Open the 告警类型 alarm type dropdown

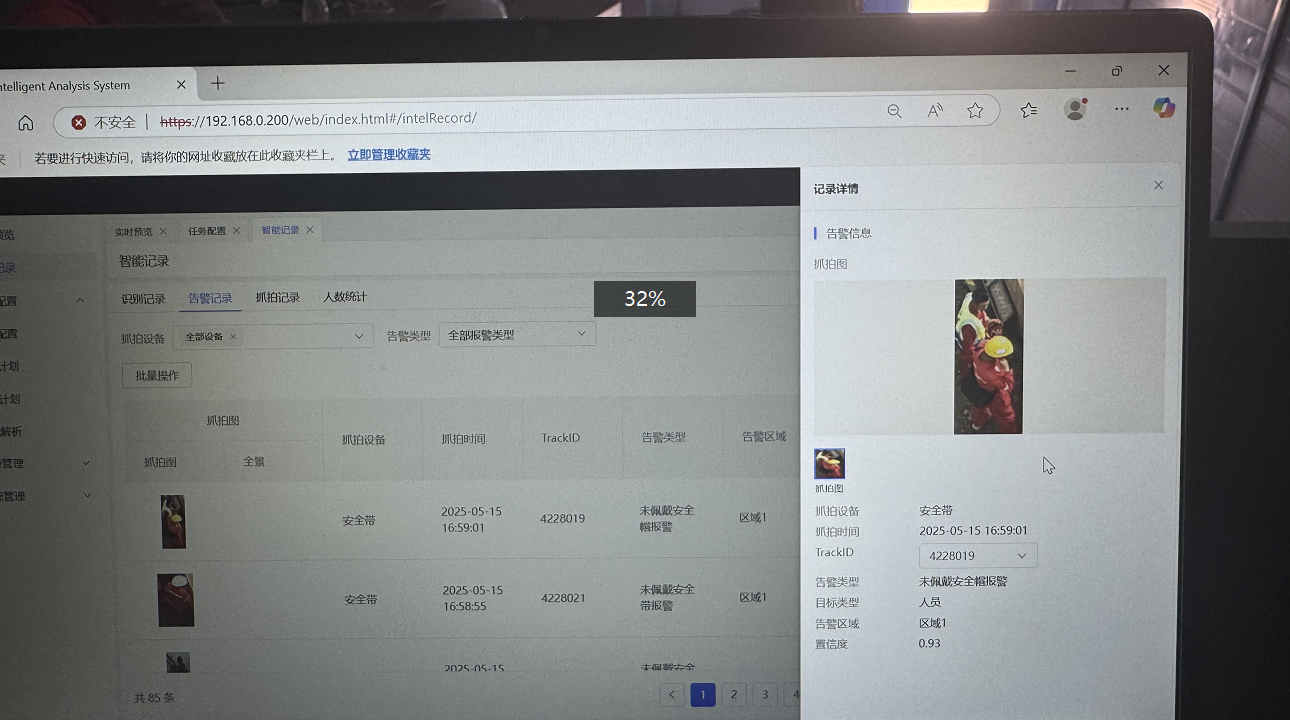581,334
